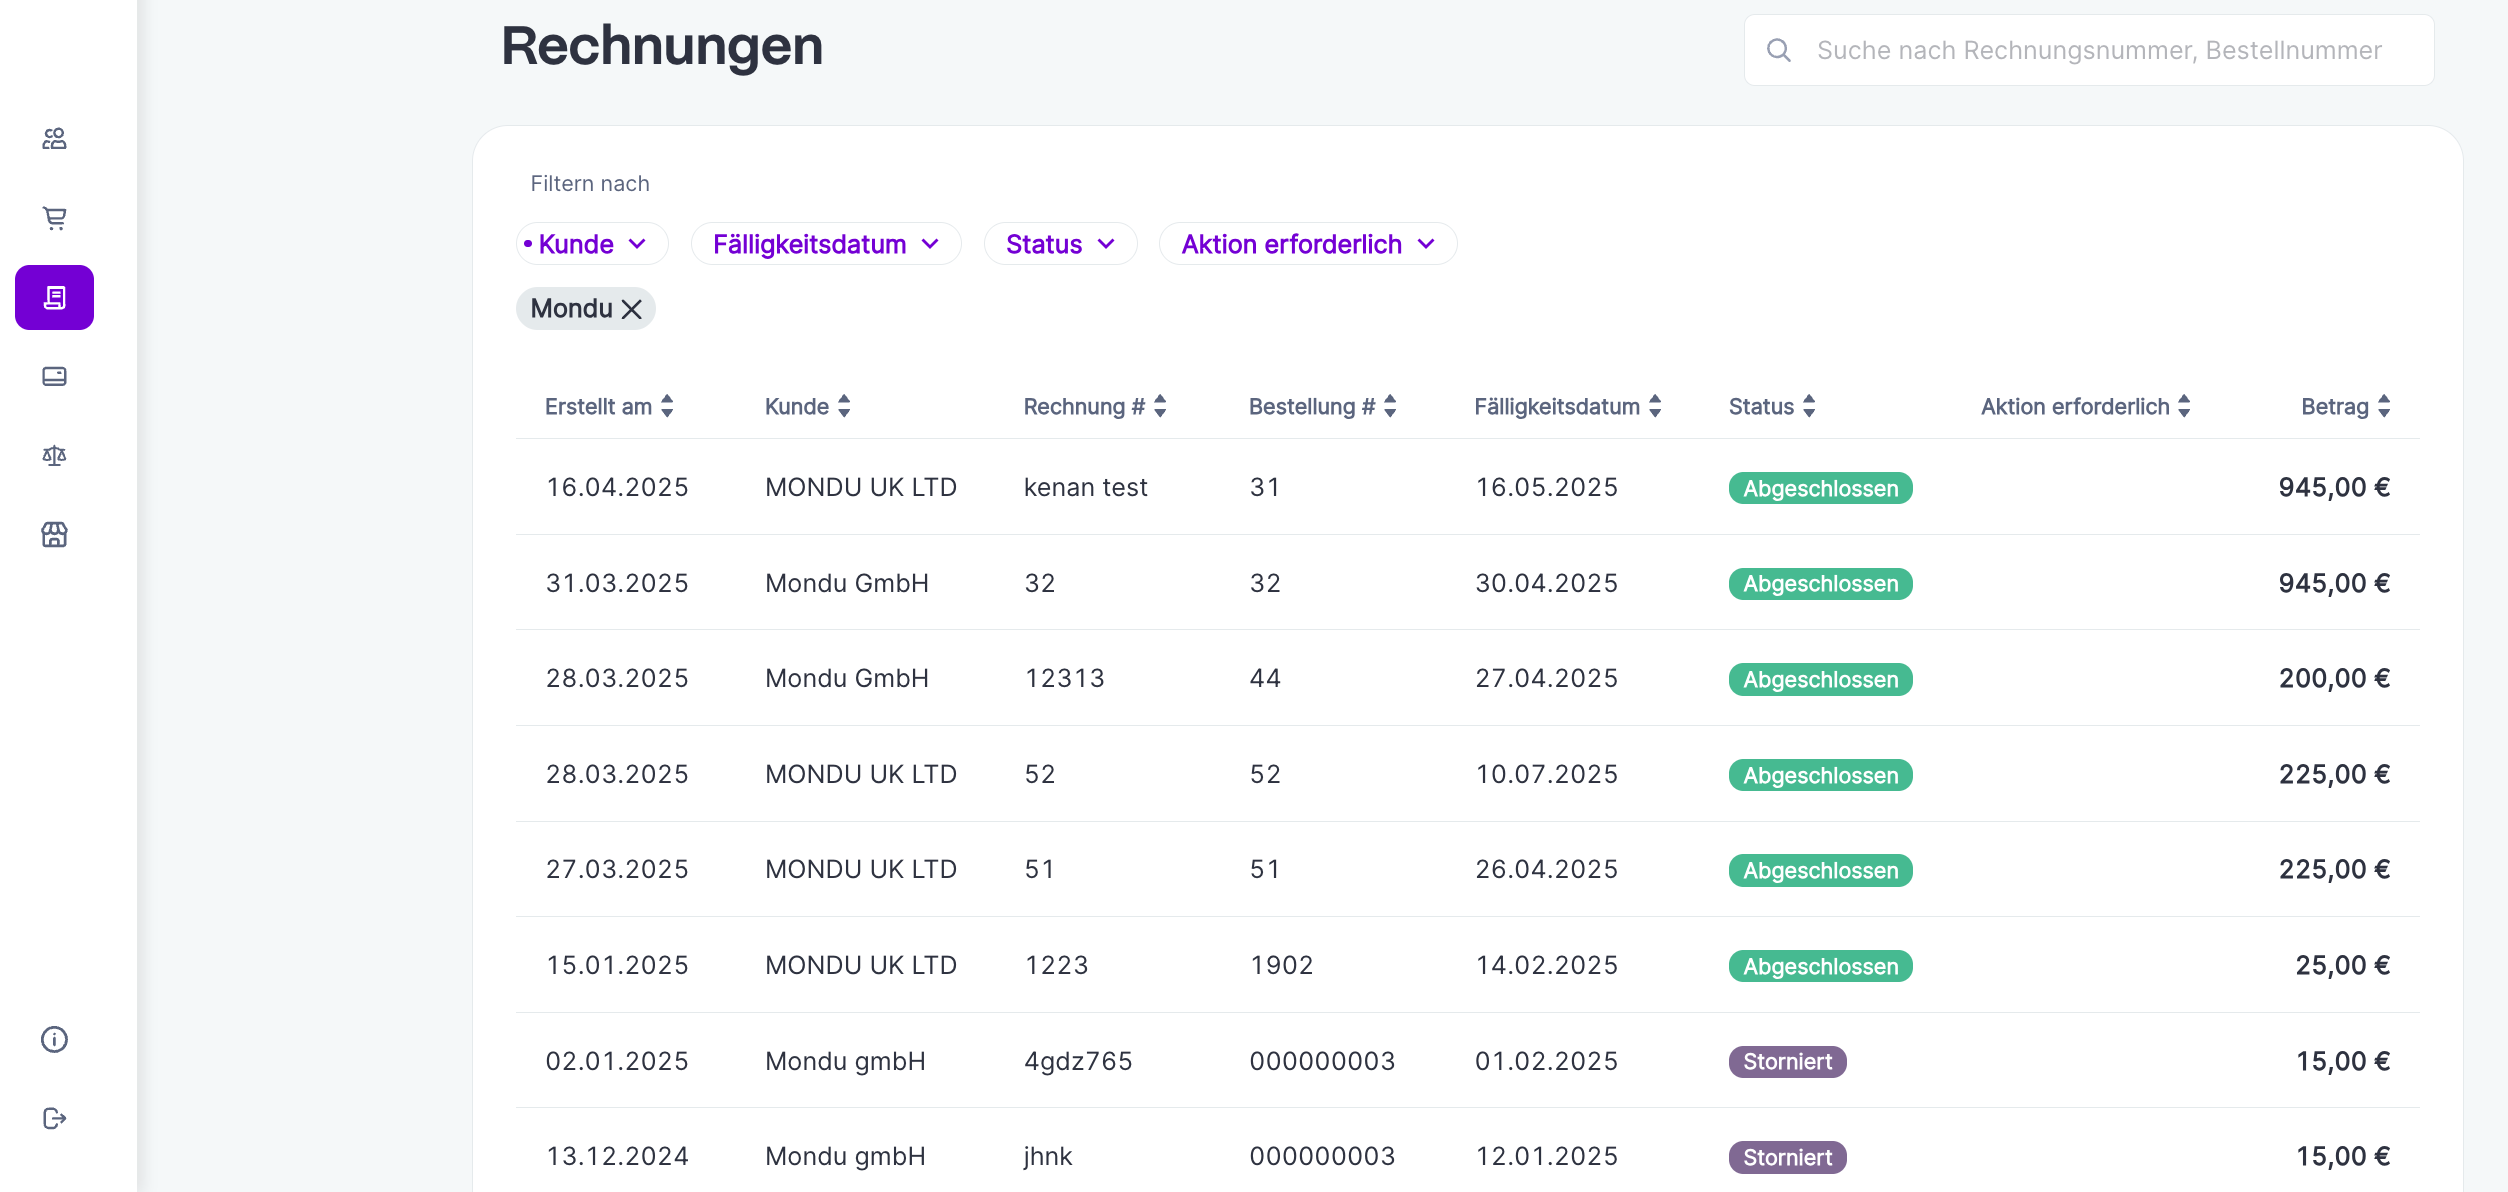Click Abgeschlossen badge for invoice 51
Viewport: 2508px width, 1192px height.
pos(1820,871)
